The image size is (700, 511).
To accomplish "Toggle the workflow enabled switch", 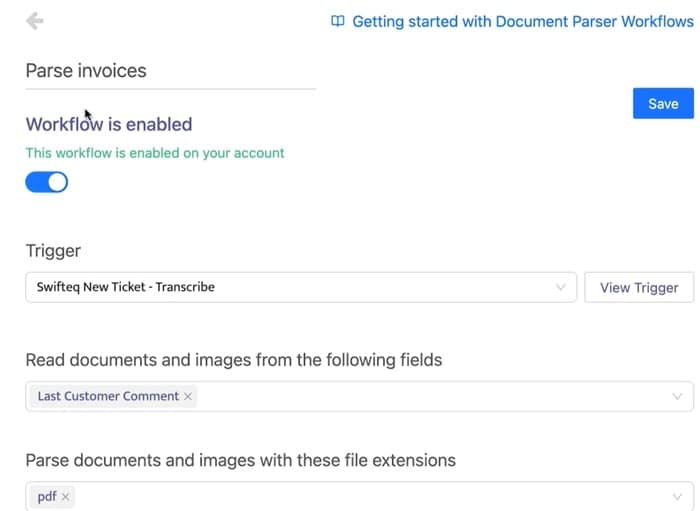I will 46,182.
